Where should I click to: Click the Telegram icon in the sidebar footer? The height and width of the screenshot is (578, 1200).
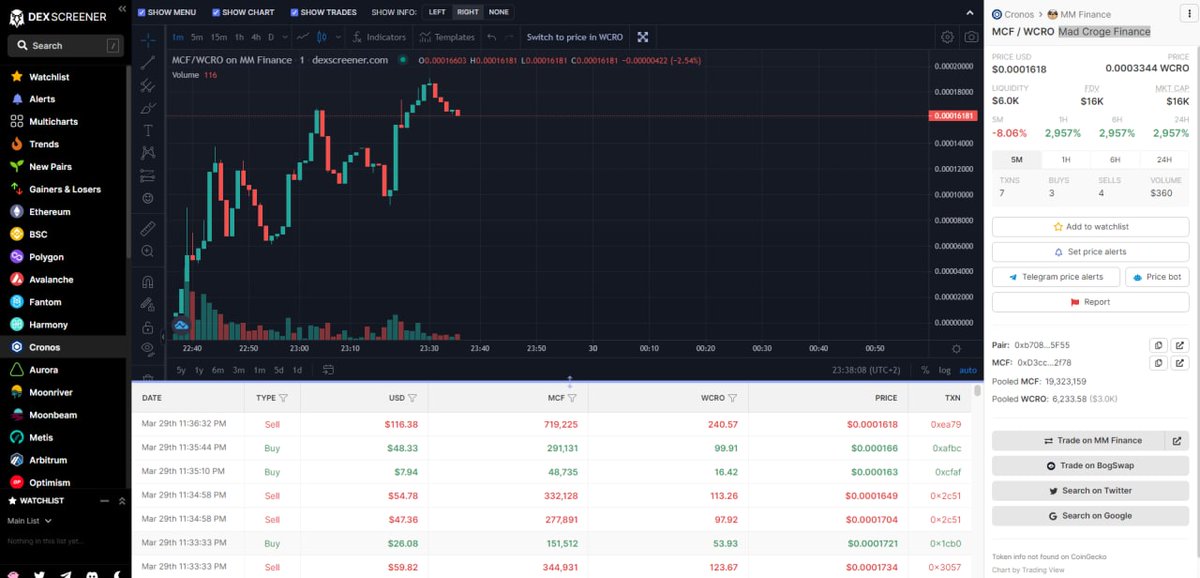click(66, 574)
